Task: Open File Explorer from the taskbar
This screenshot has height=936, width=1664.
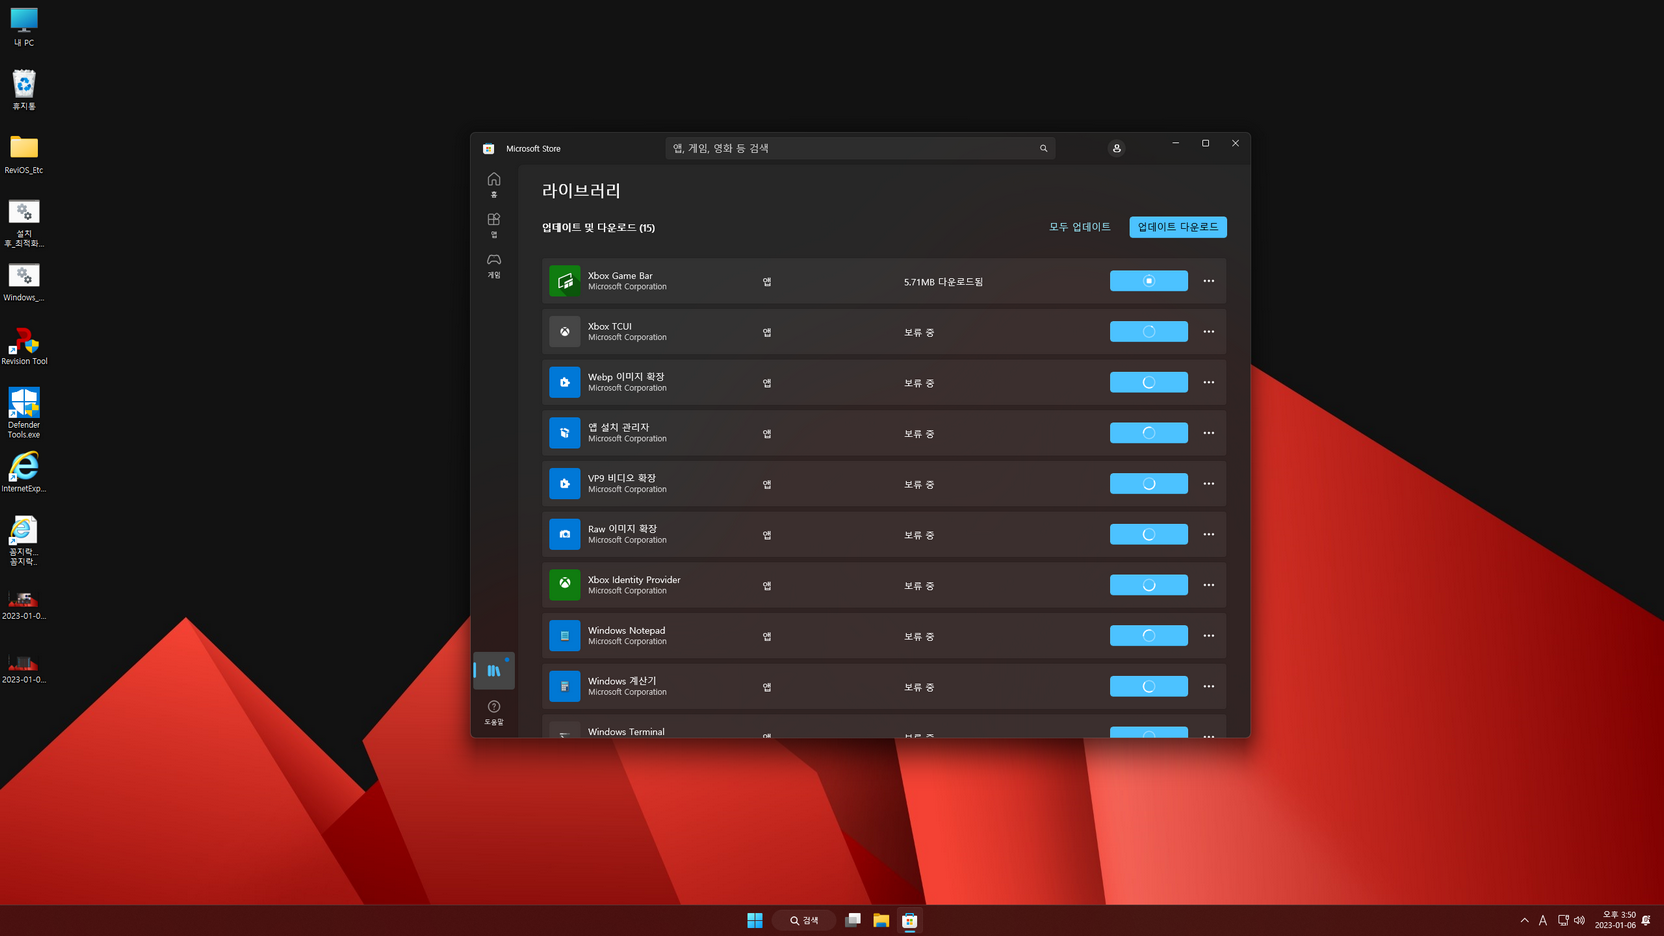Action: pos(881,920)
